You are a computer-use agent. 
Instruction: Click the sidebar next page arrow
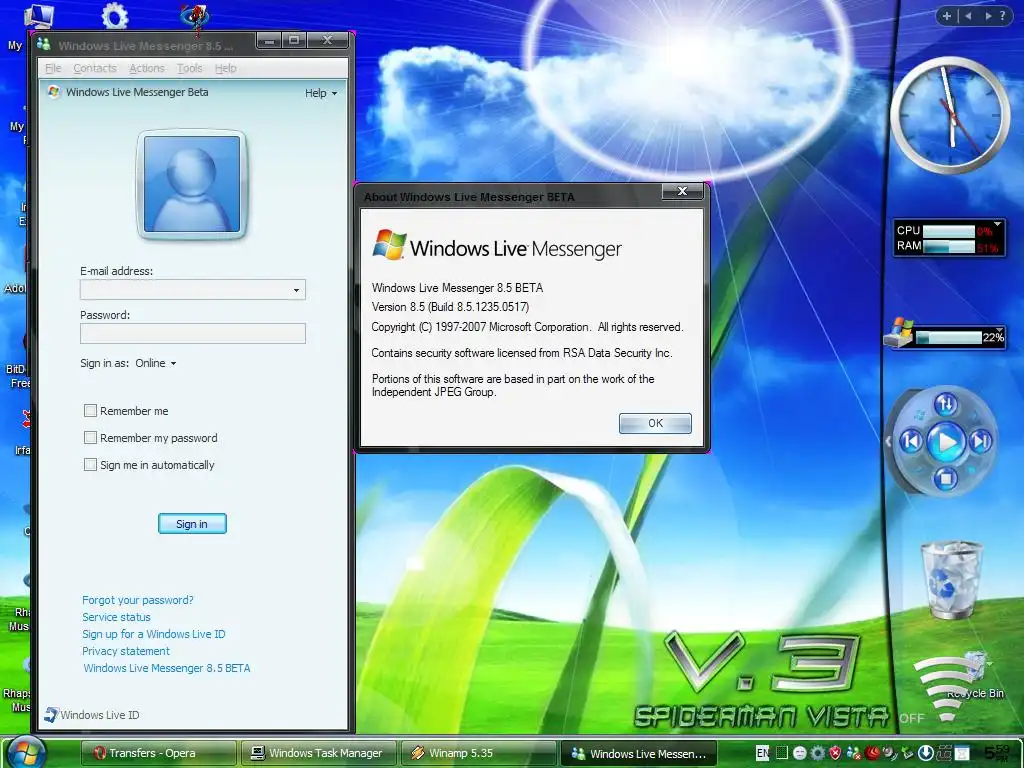987,16
